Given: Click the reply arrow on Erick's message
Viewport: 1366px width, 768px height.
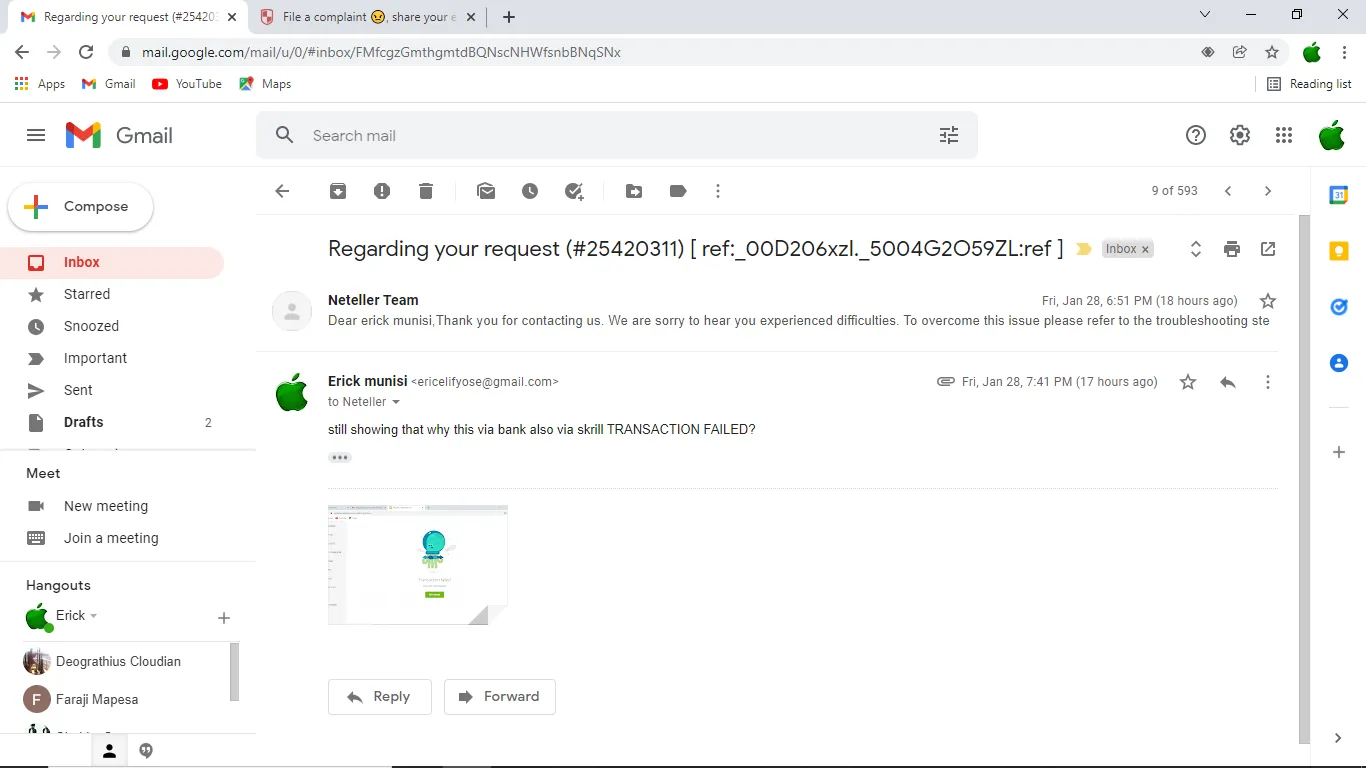Looking at the screenshot, I should (1228, 382).
